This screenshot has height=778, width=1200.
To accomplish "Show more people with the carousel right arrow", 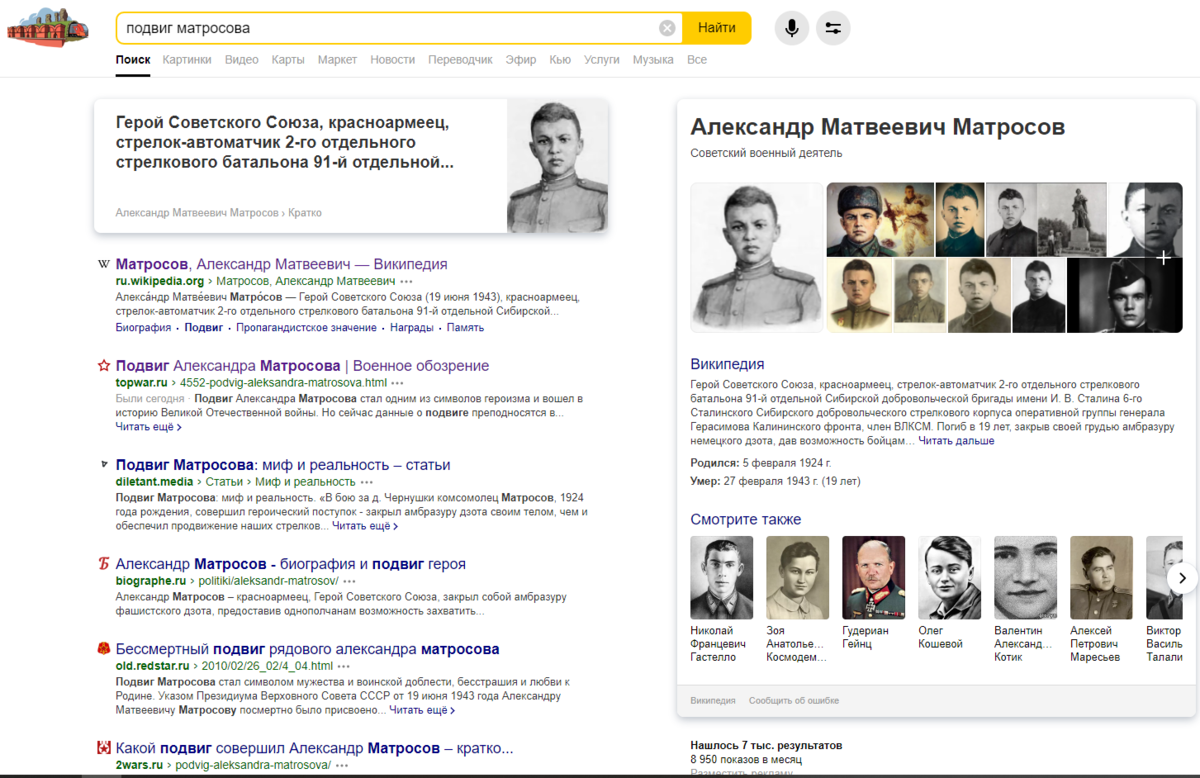I will point(1182,578).
